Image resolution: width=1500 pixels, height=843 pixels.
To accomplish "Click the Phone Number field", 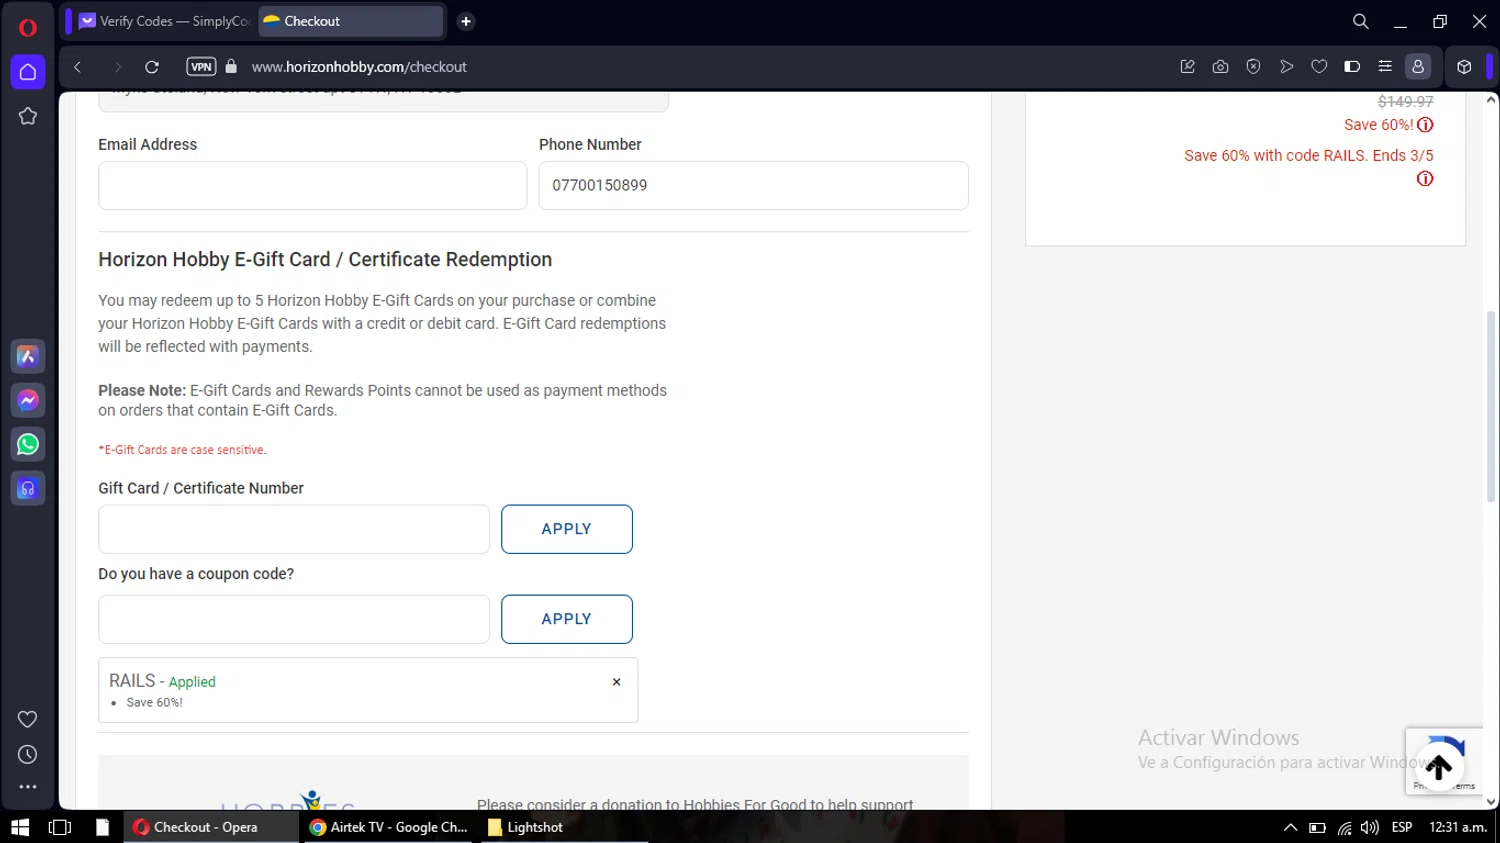I will (x=753, y=186).
